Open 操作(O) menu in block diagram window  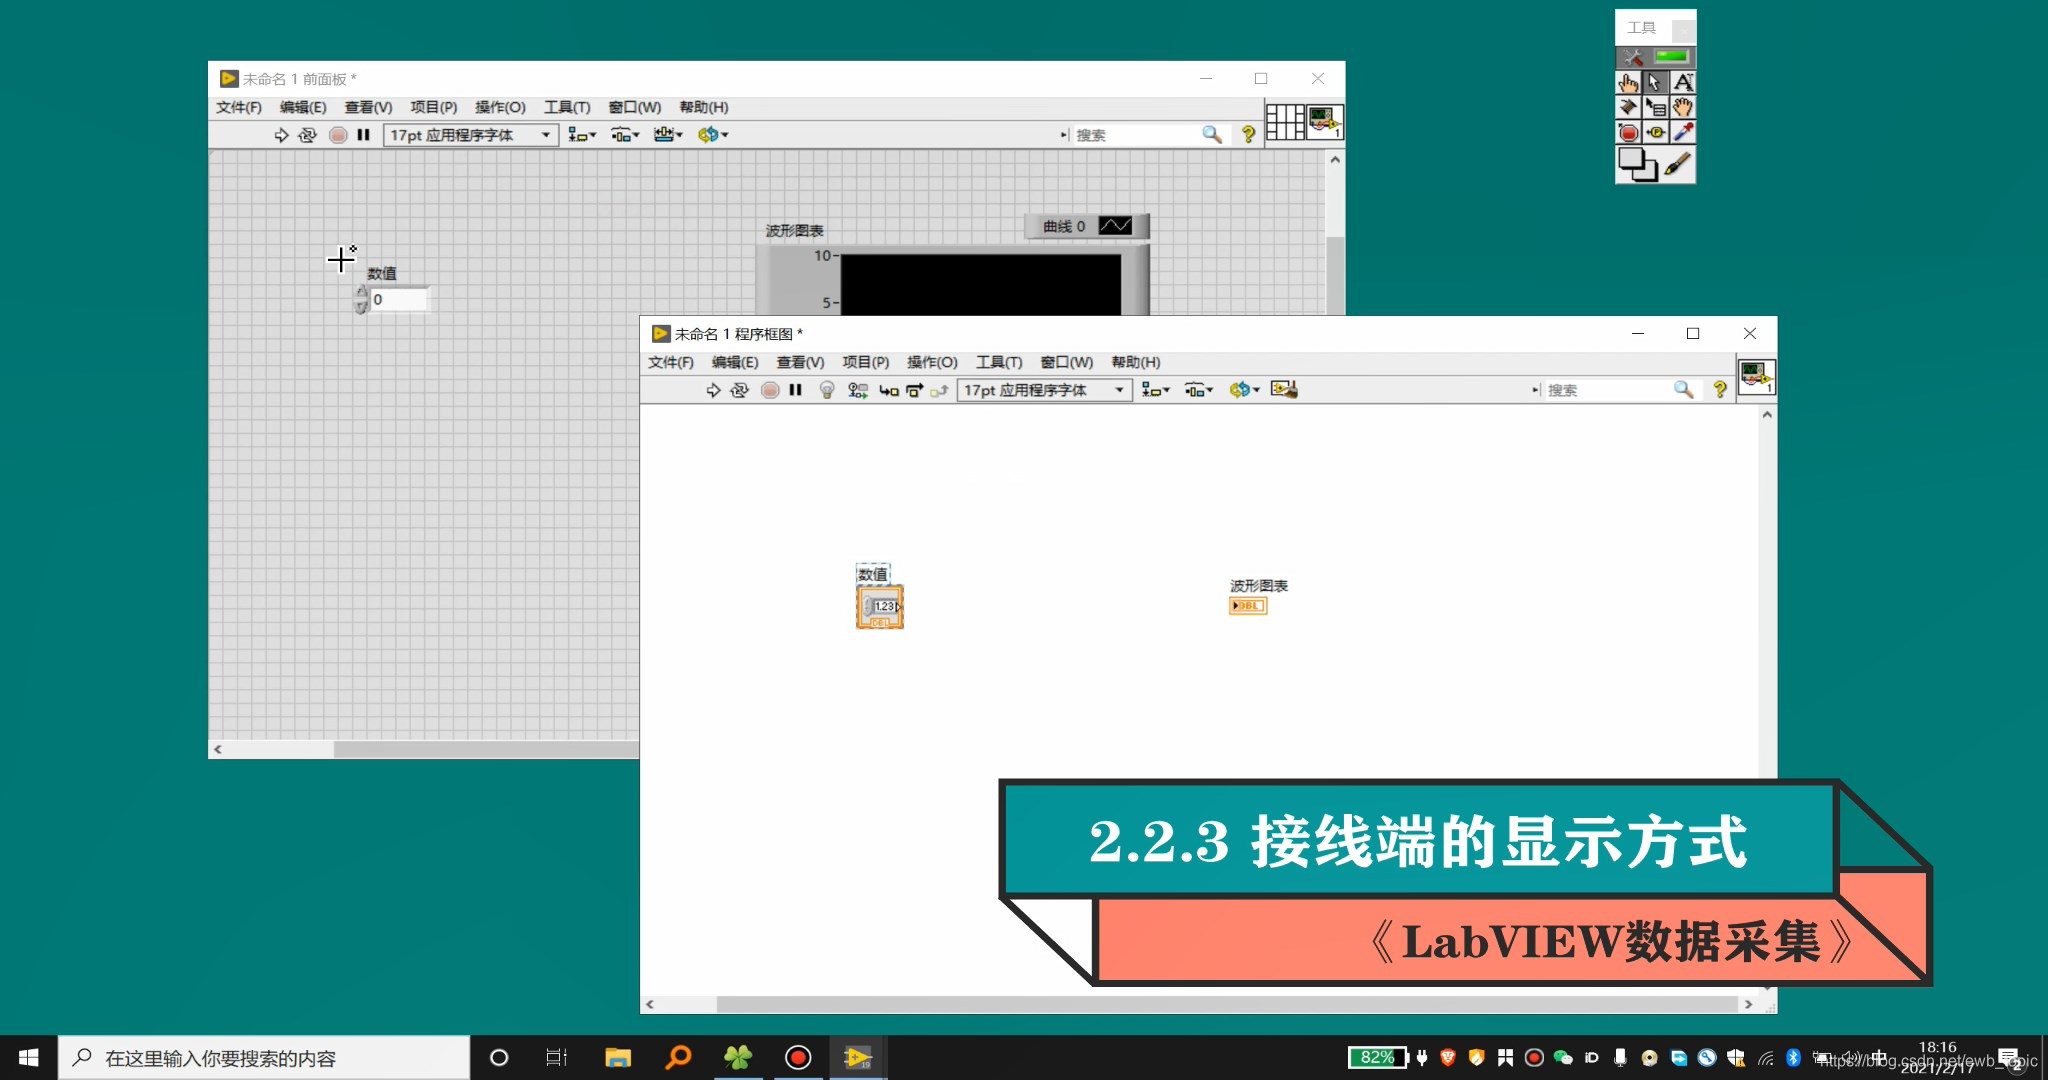click(x=932, y=362)
